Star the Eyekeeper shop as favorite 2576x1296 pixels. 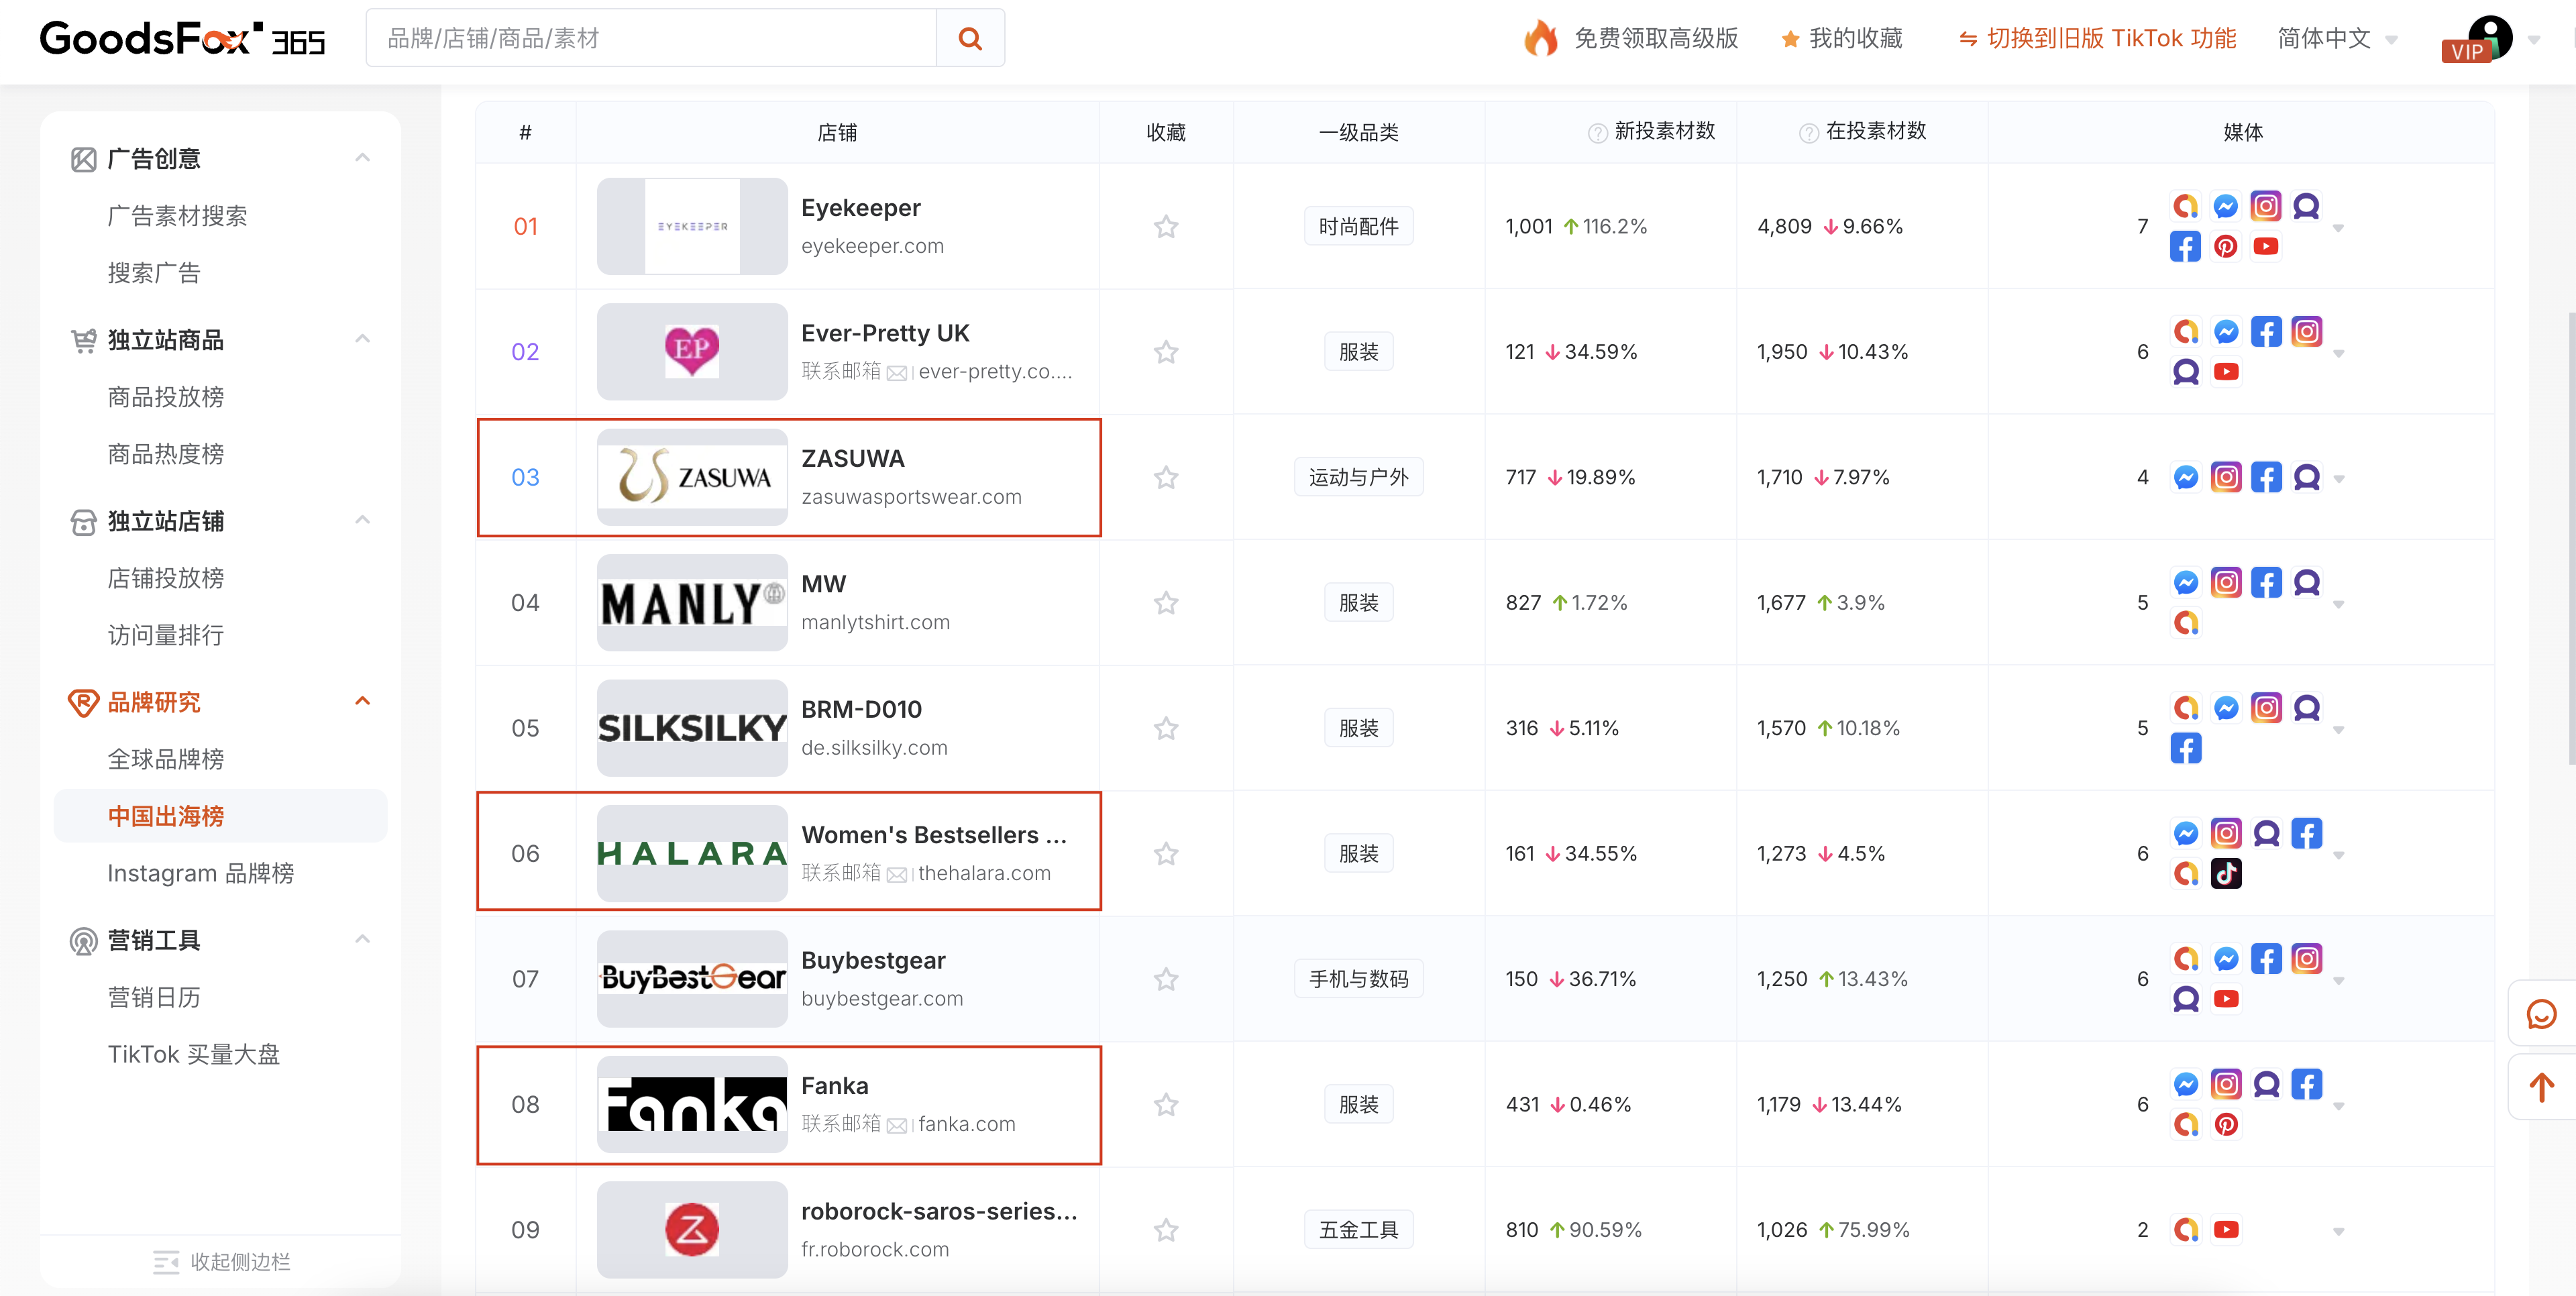[1165, 227]
